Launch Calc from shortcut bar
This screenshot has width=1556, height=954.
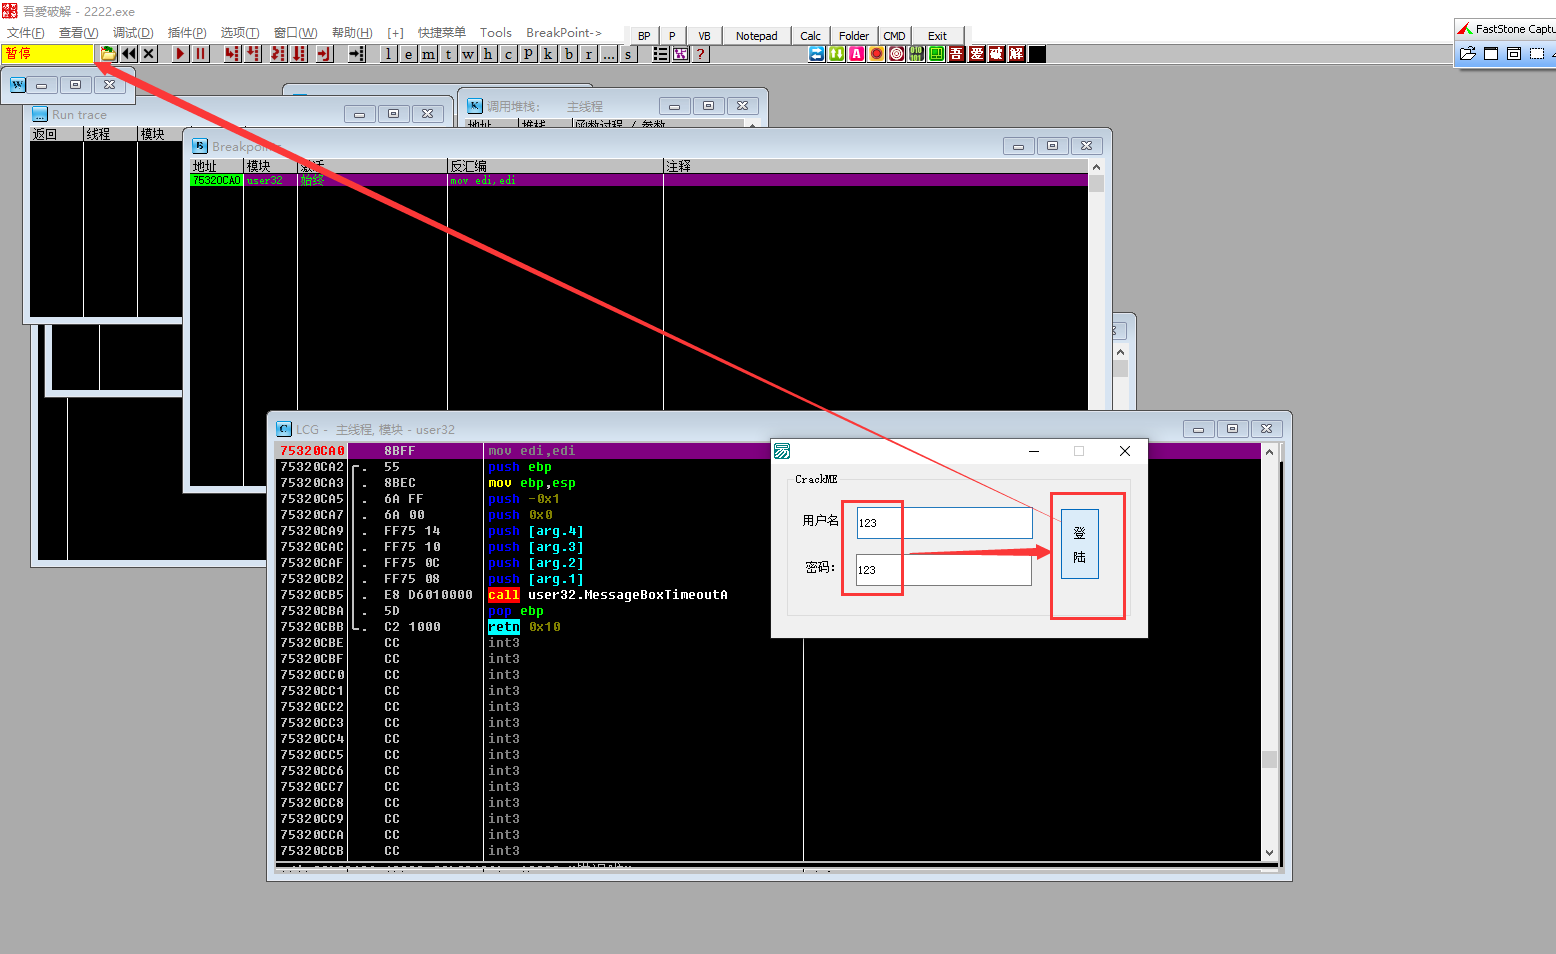tap(810, 36)
